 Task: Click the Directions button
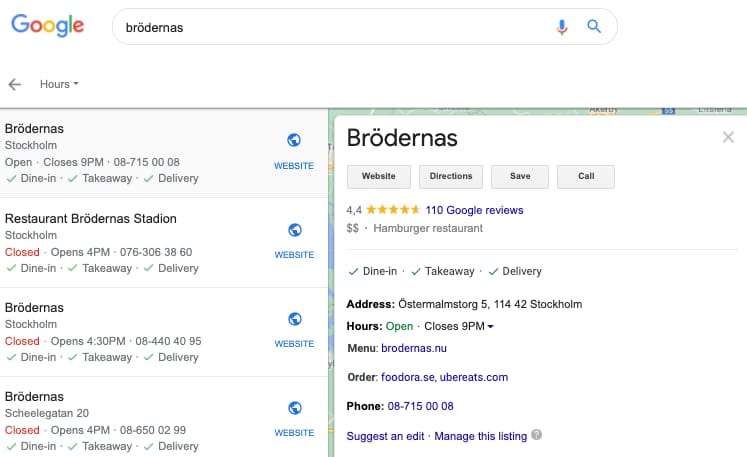tap(451, 176)
